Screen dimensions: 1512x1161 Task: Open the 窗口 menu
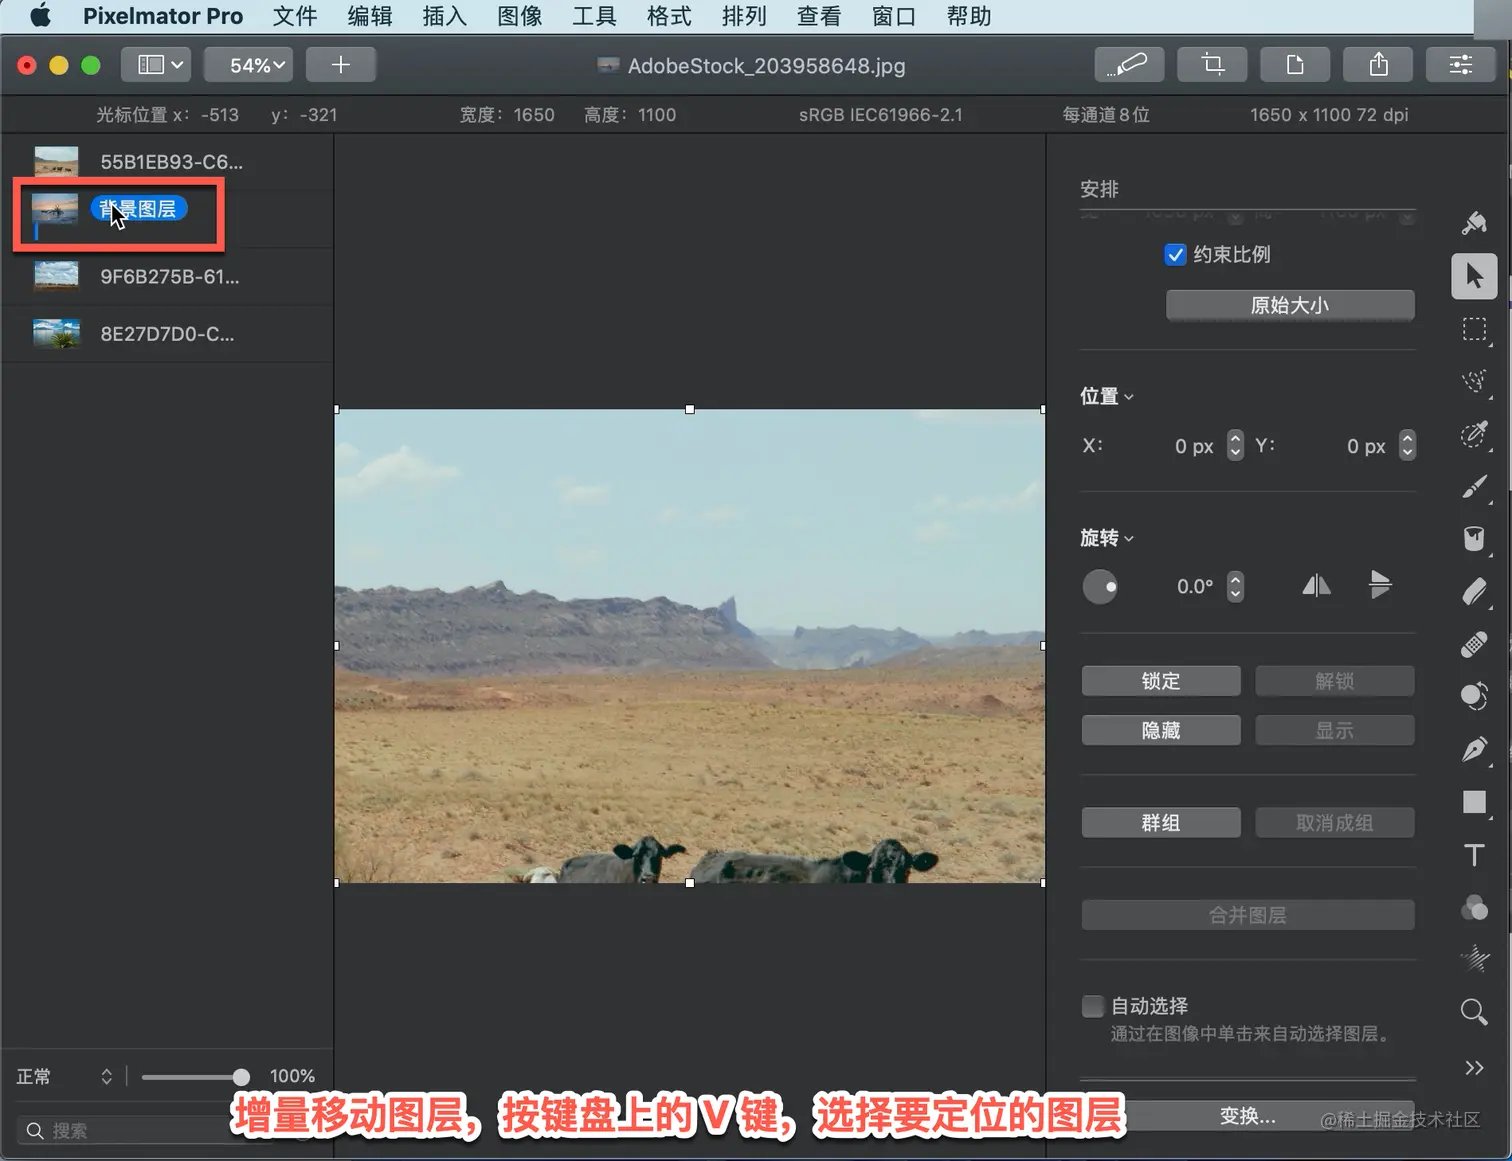894,16
